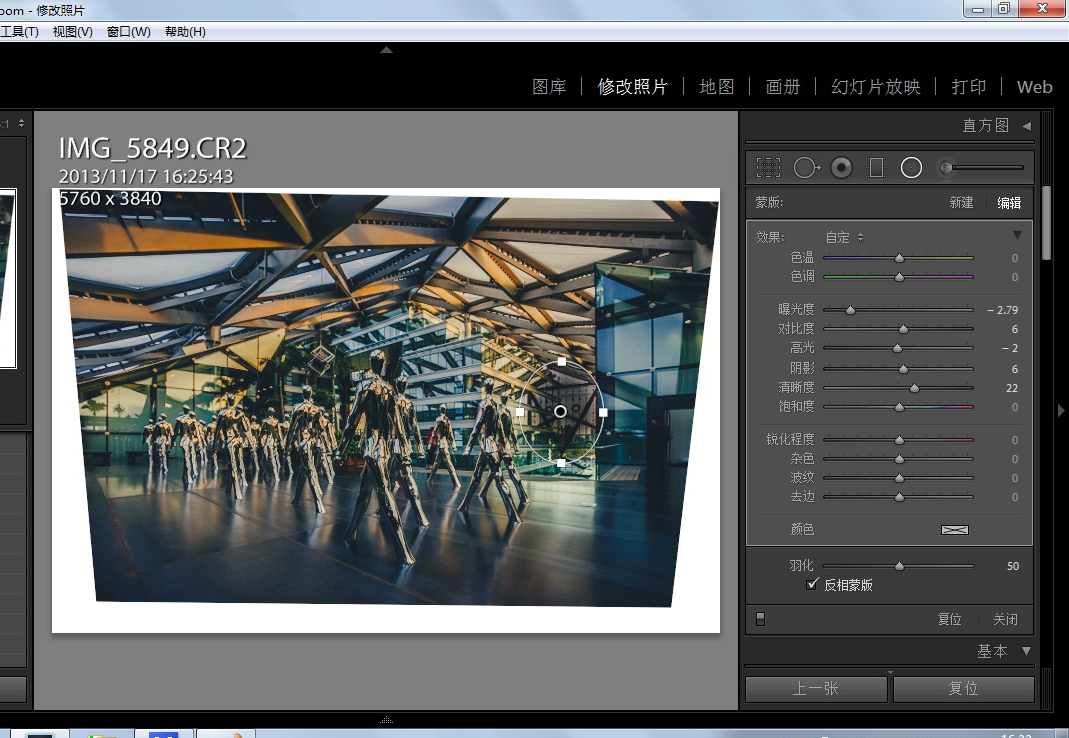Select the Adjustment Brush tool
Image resolution: width=1069 pixels, height=738 pixels.
[946, 167]
